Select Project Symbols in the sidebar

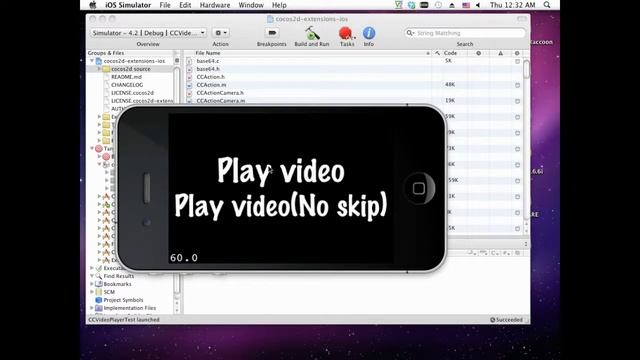click(123, 300)
